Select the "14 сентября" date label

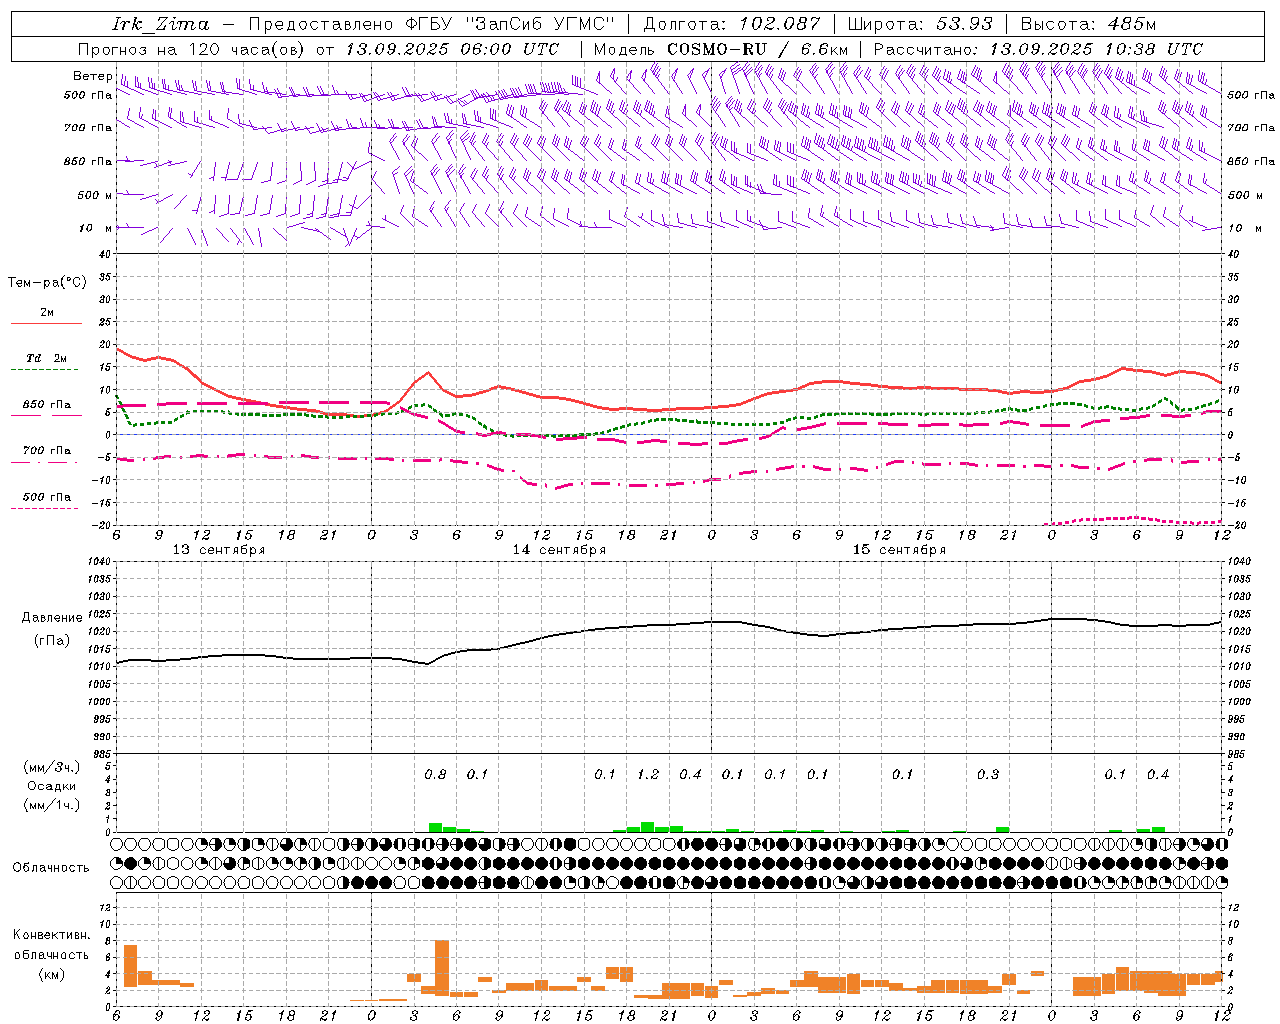(x=559, y=550)
